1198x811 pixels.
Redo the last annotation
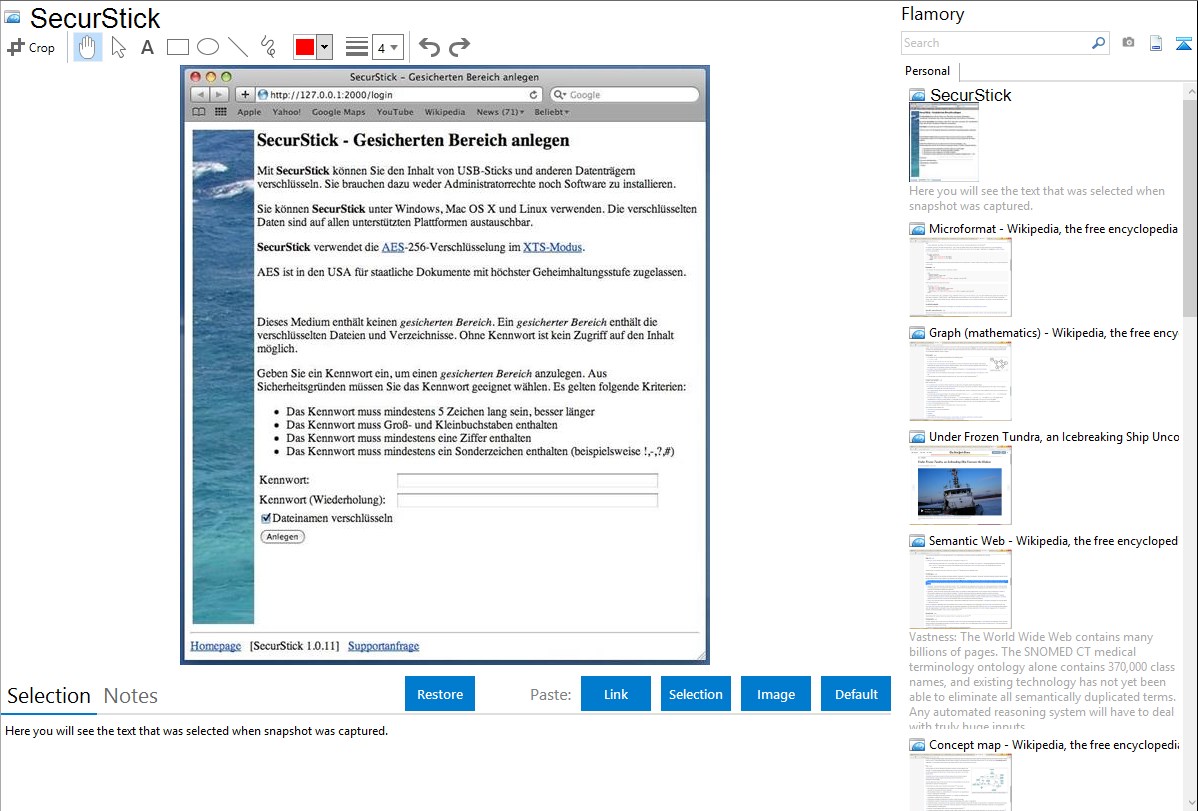459,47
